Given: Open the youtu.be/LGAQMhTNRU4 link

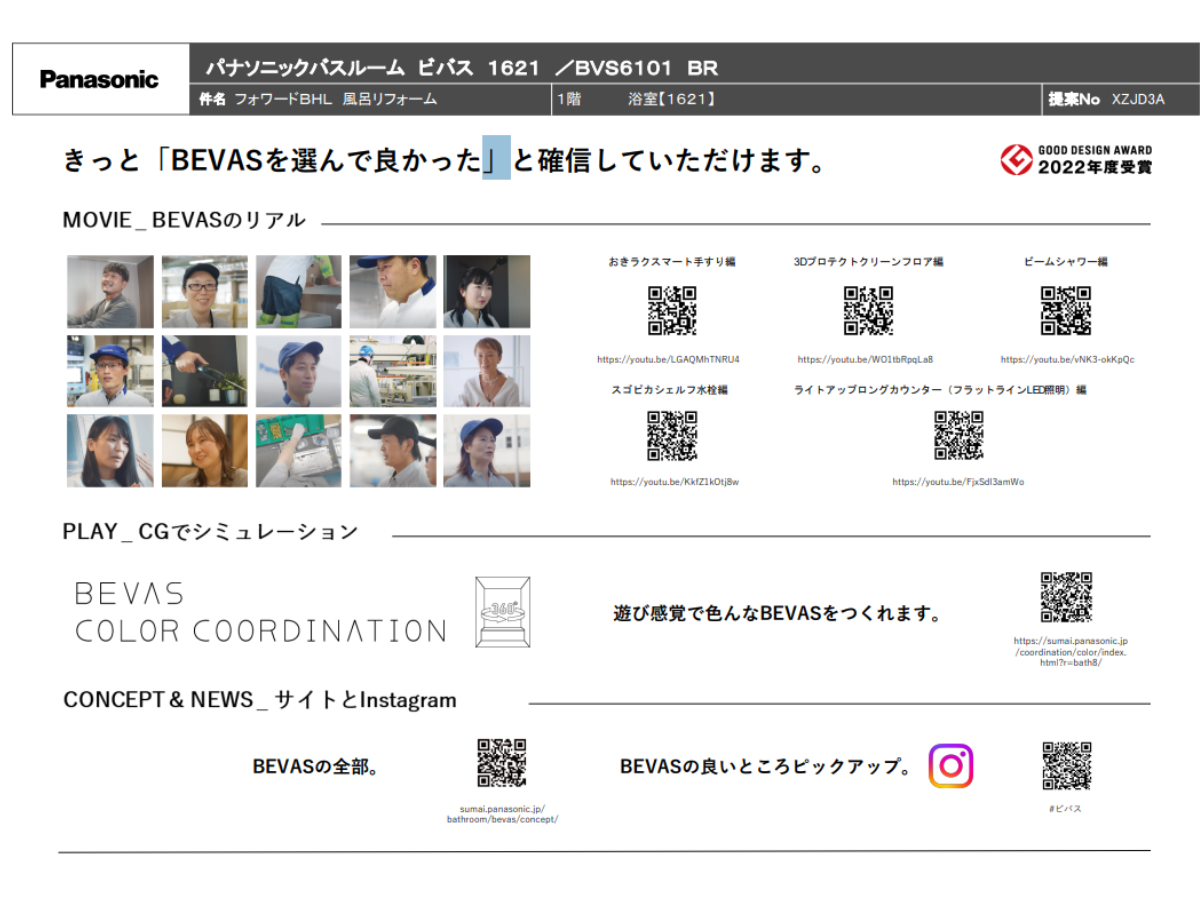Looking at the screenshot, I should click(x=668, y=359).
